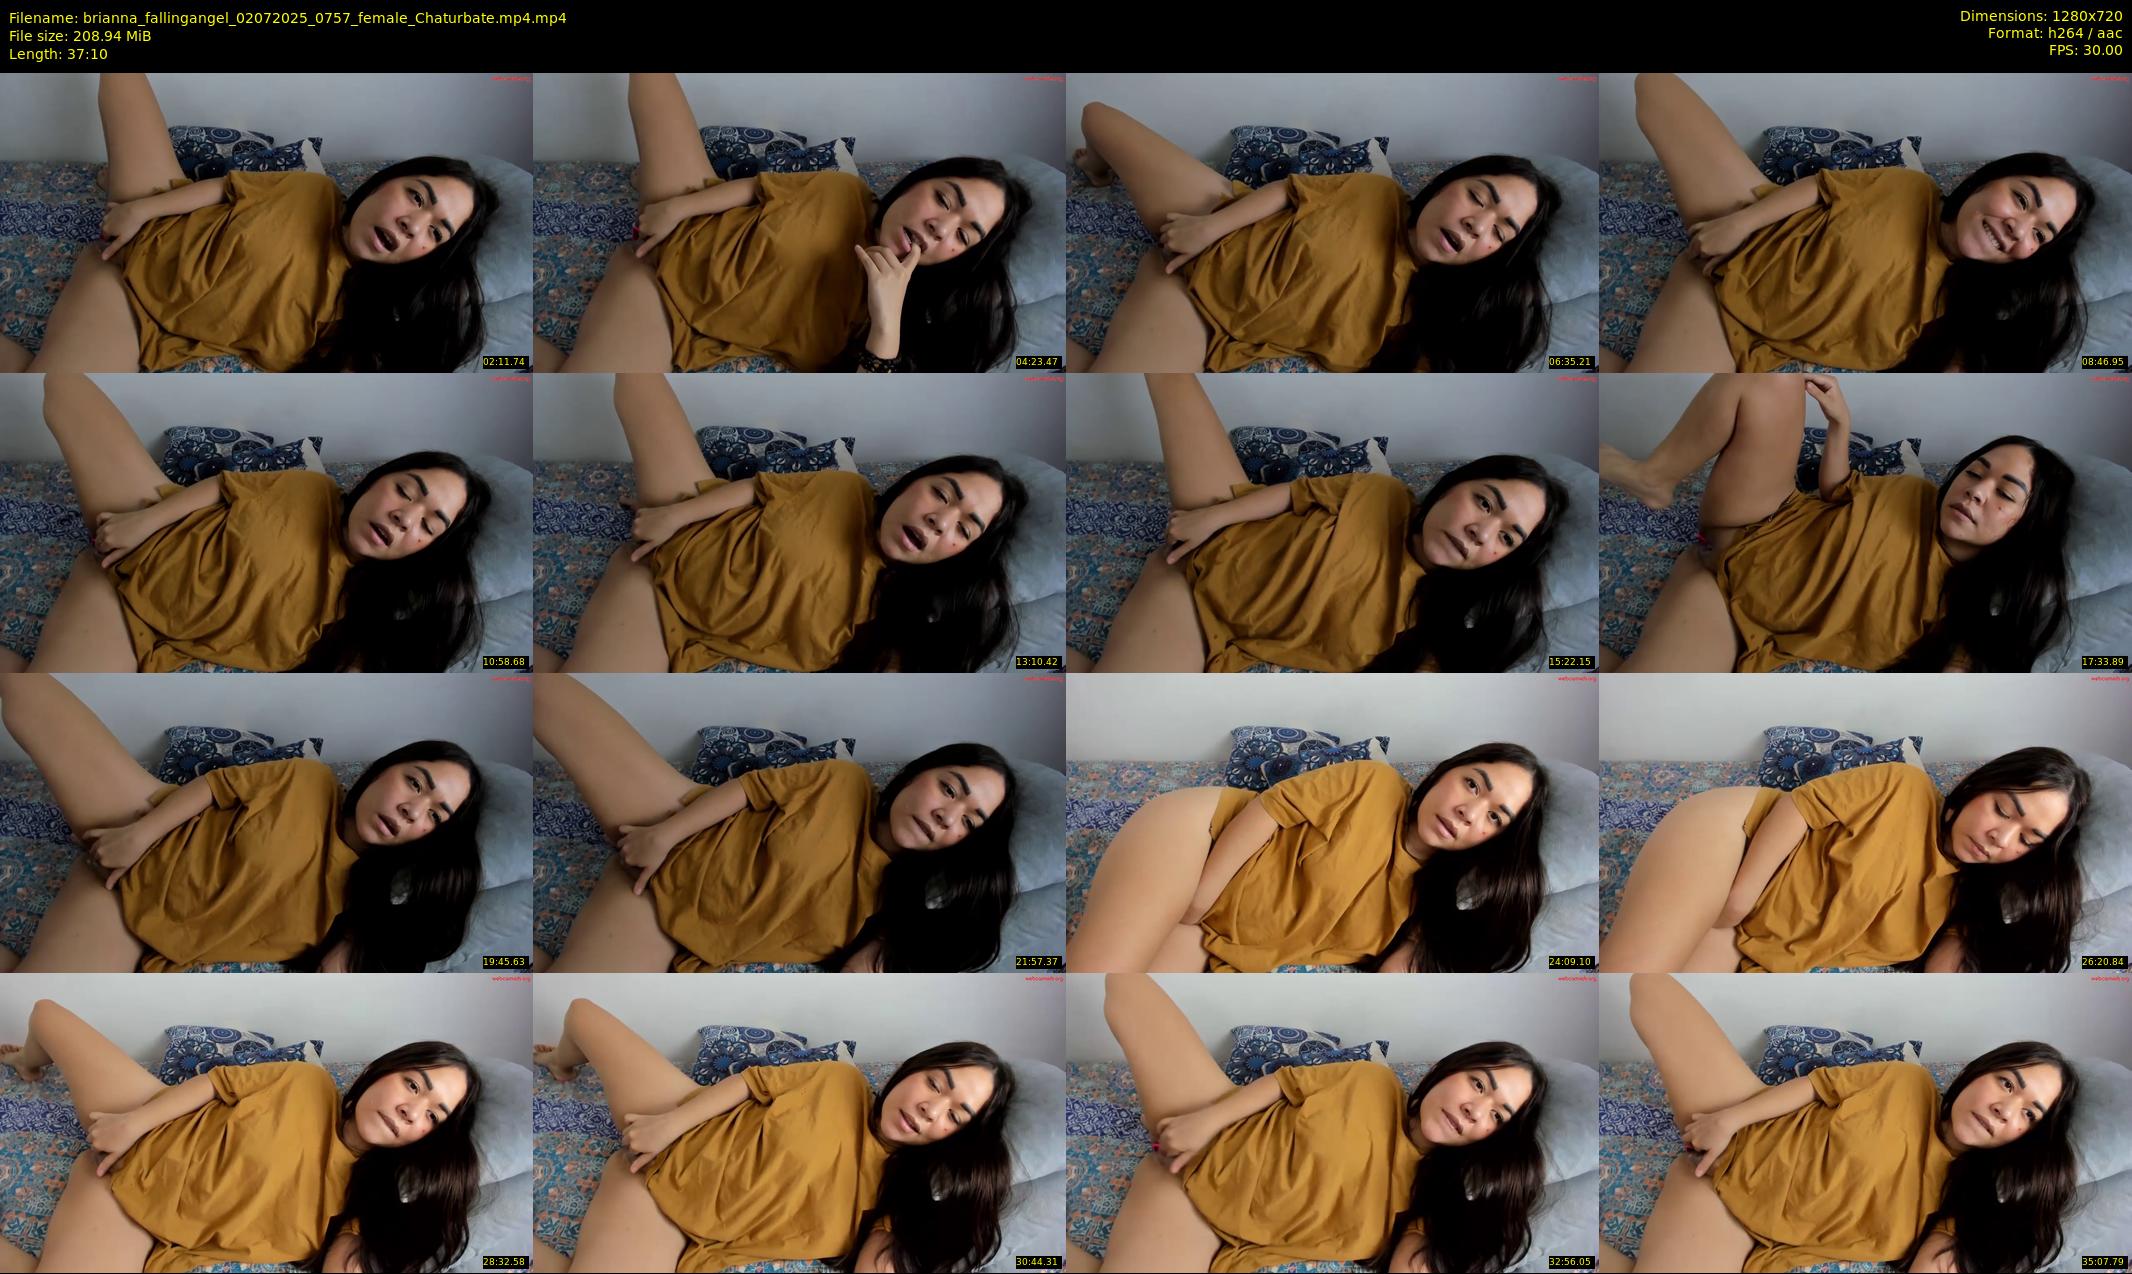
Task: Click the Dimensions 1280x720 label
Action: pyautogui.click(x=2040, y=16)
